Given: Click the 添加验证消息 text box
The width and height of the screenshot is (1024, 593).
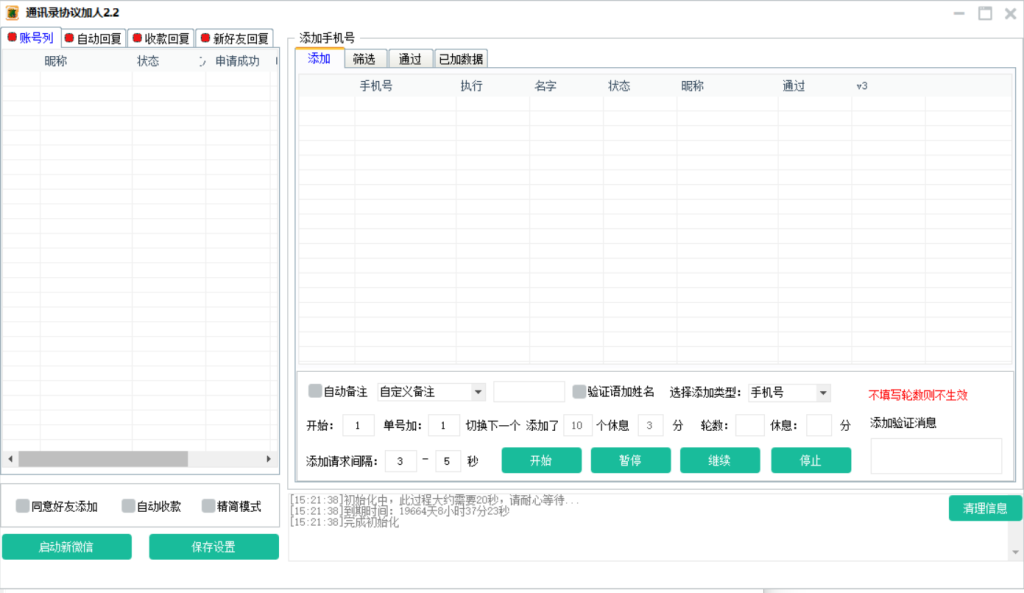Looking at the screenshot, I should [x=936, y=456].
